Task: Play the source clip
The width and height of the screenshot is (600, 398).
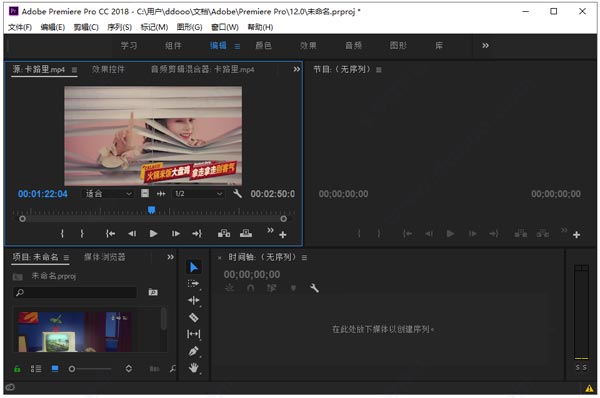Action: point(153,233)
